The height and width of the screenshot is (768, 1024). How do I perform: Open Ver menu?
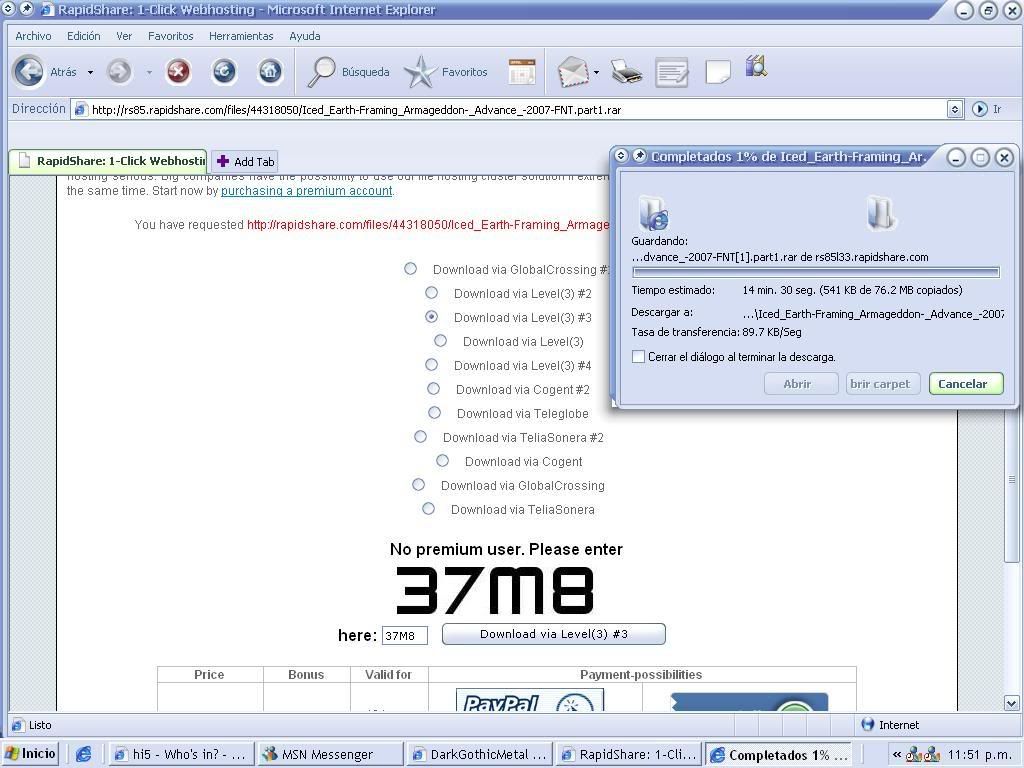(x=124, y=36)
